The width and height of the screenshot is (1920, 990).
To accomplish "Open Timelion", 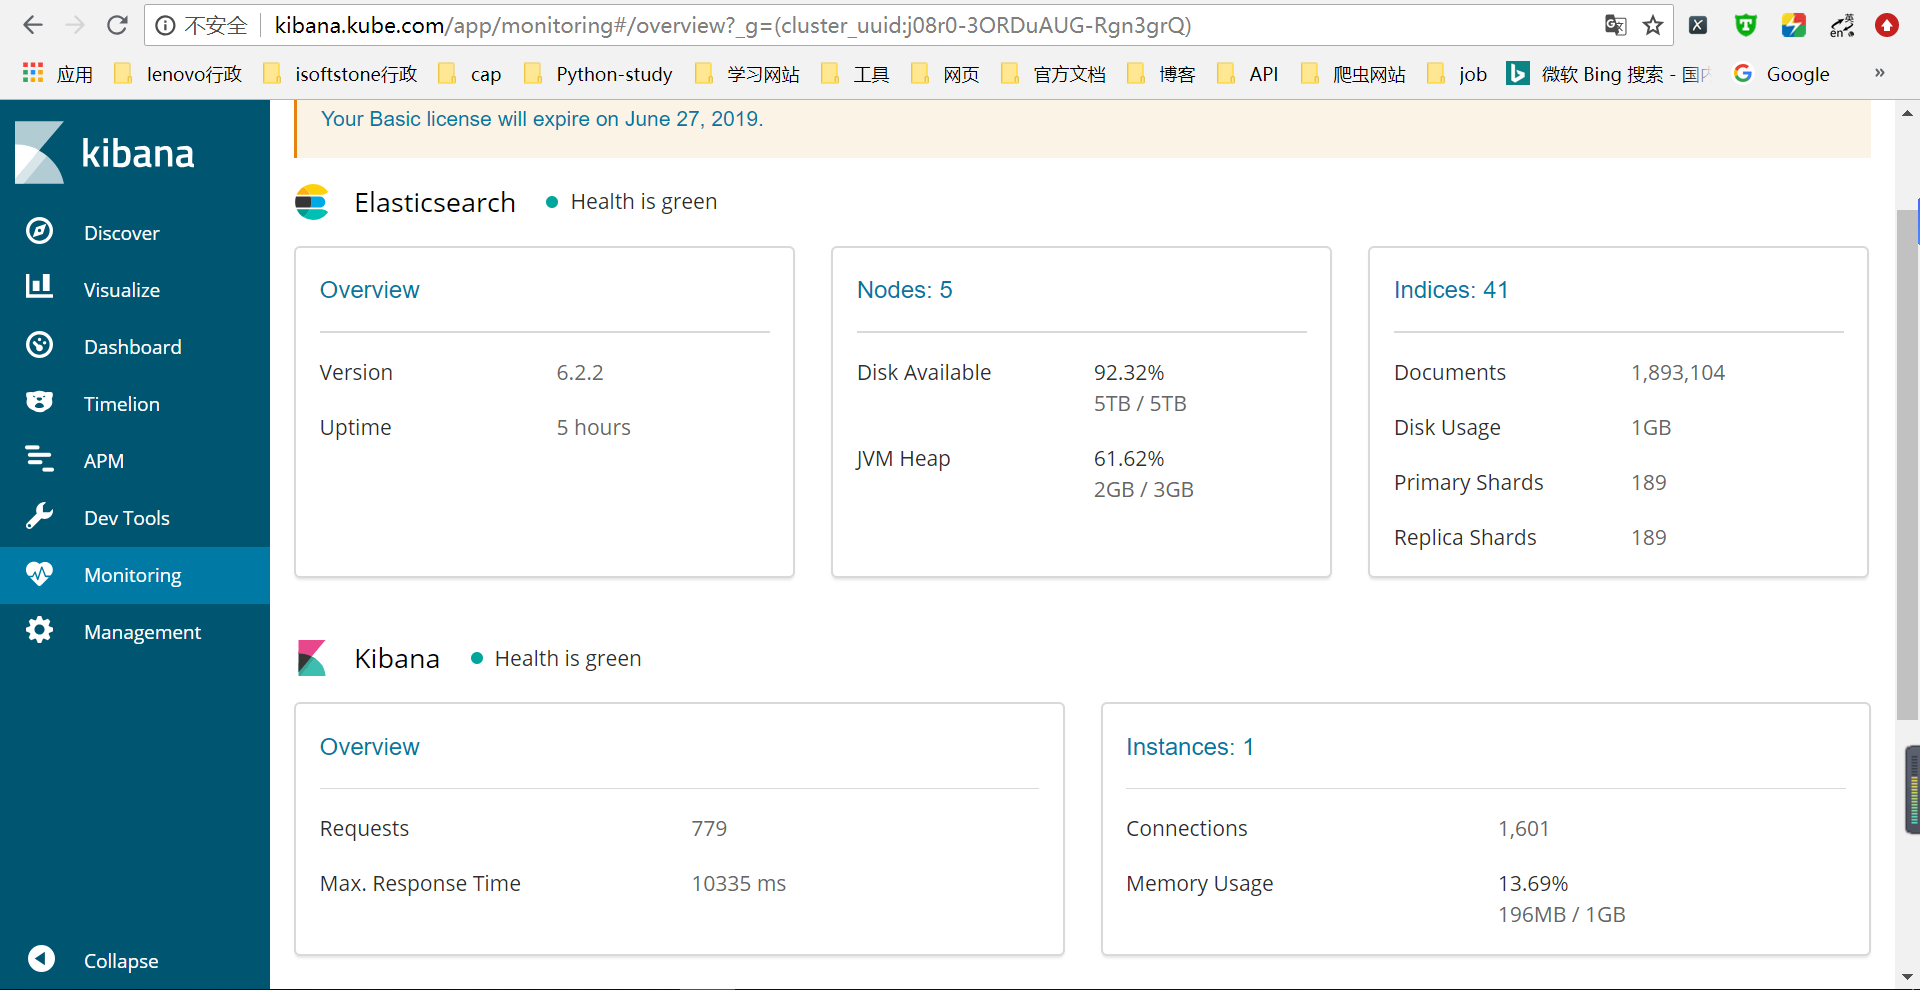I will pos(122,404).
